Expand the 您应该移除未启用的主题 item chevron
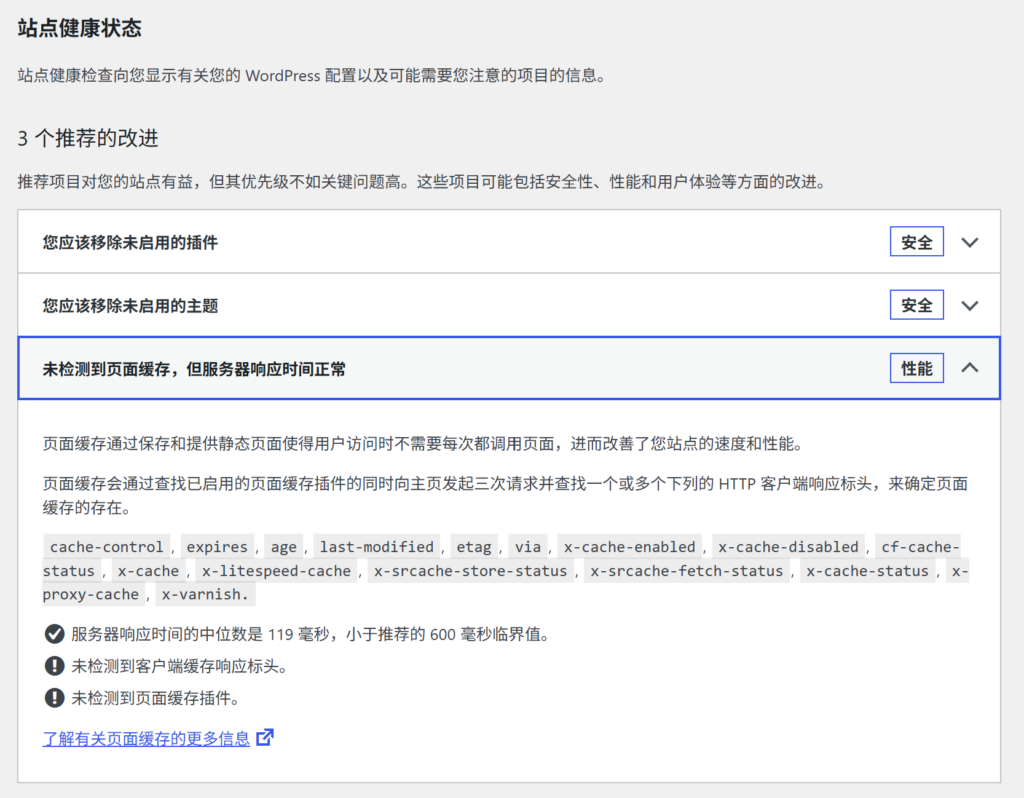This screenshot has height=798, width=1024. (x=970, y=306)
